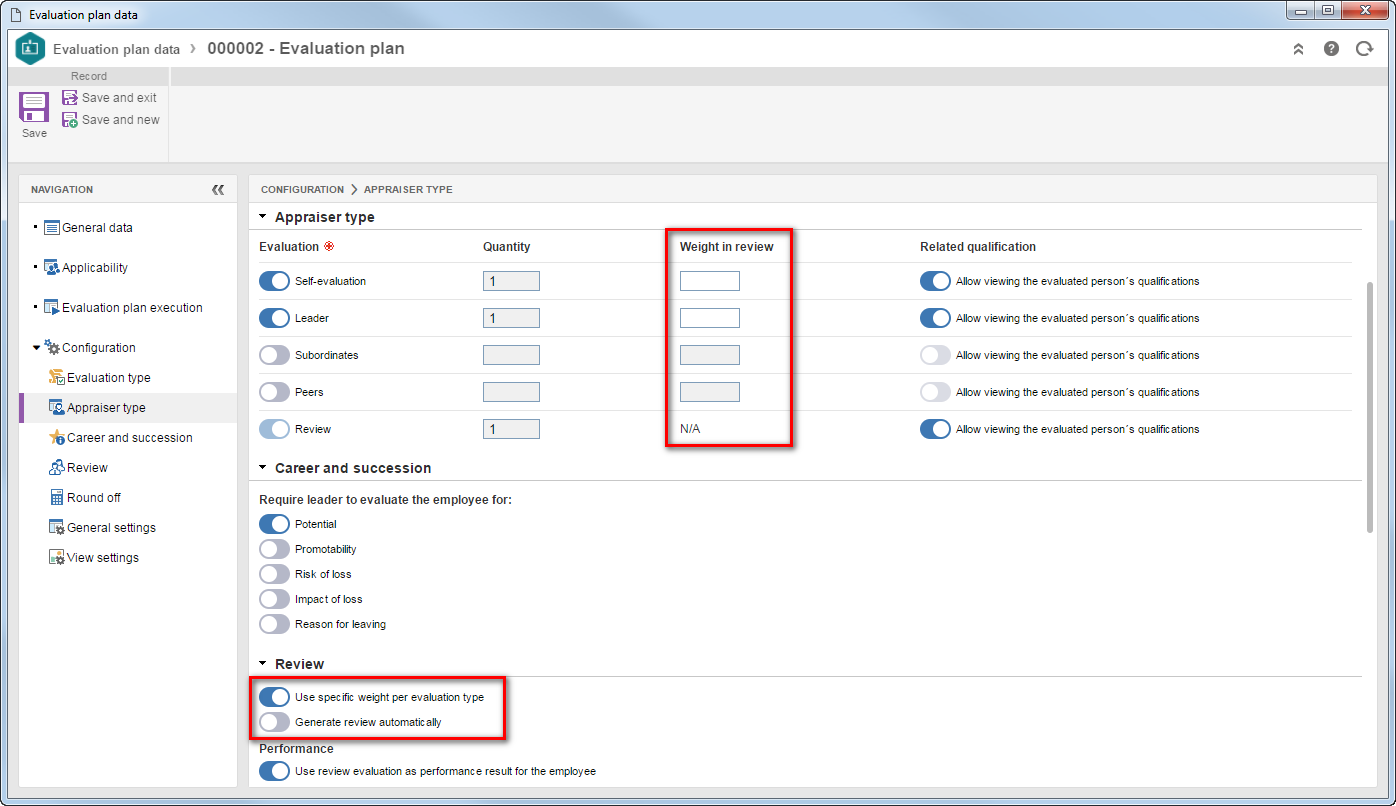1396x806 pixels.
Task: Click the Save and exit icon
Action: point(70,98)
